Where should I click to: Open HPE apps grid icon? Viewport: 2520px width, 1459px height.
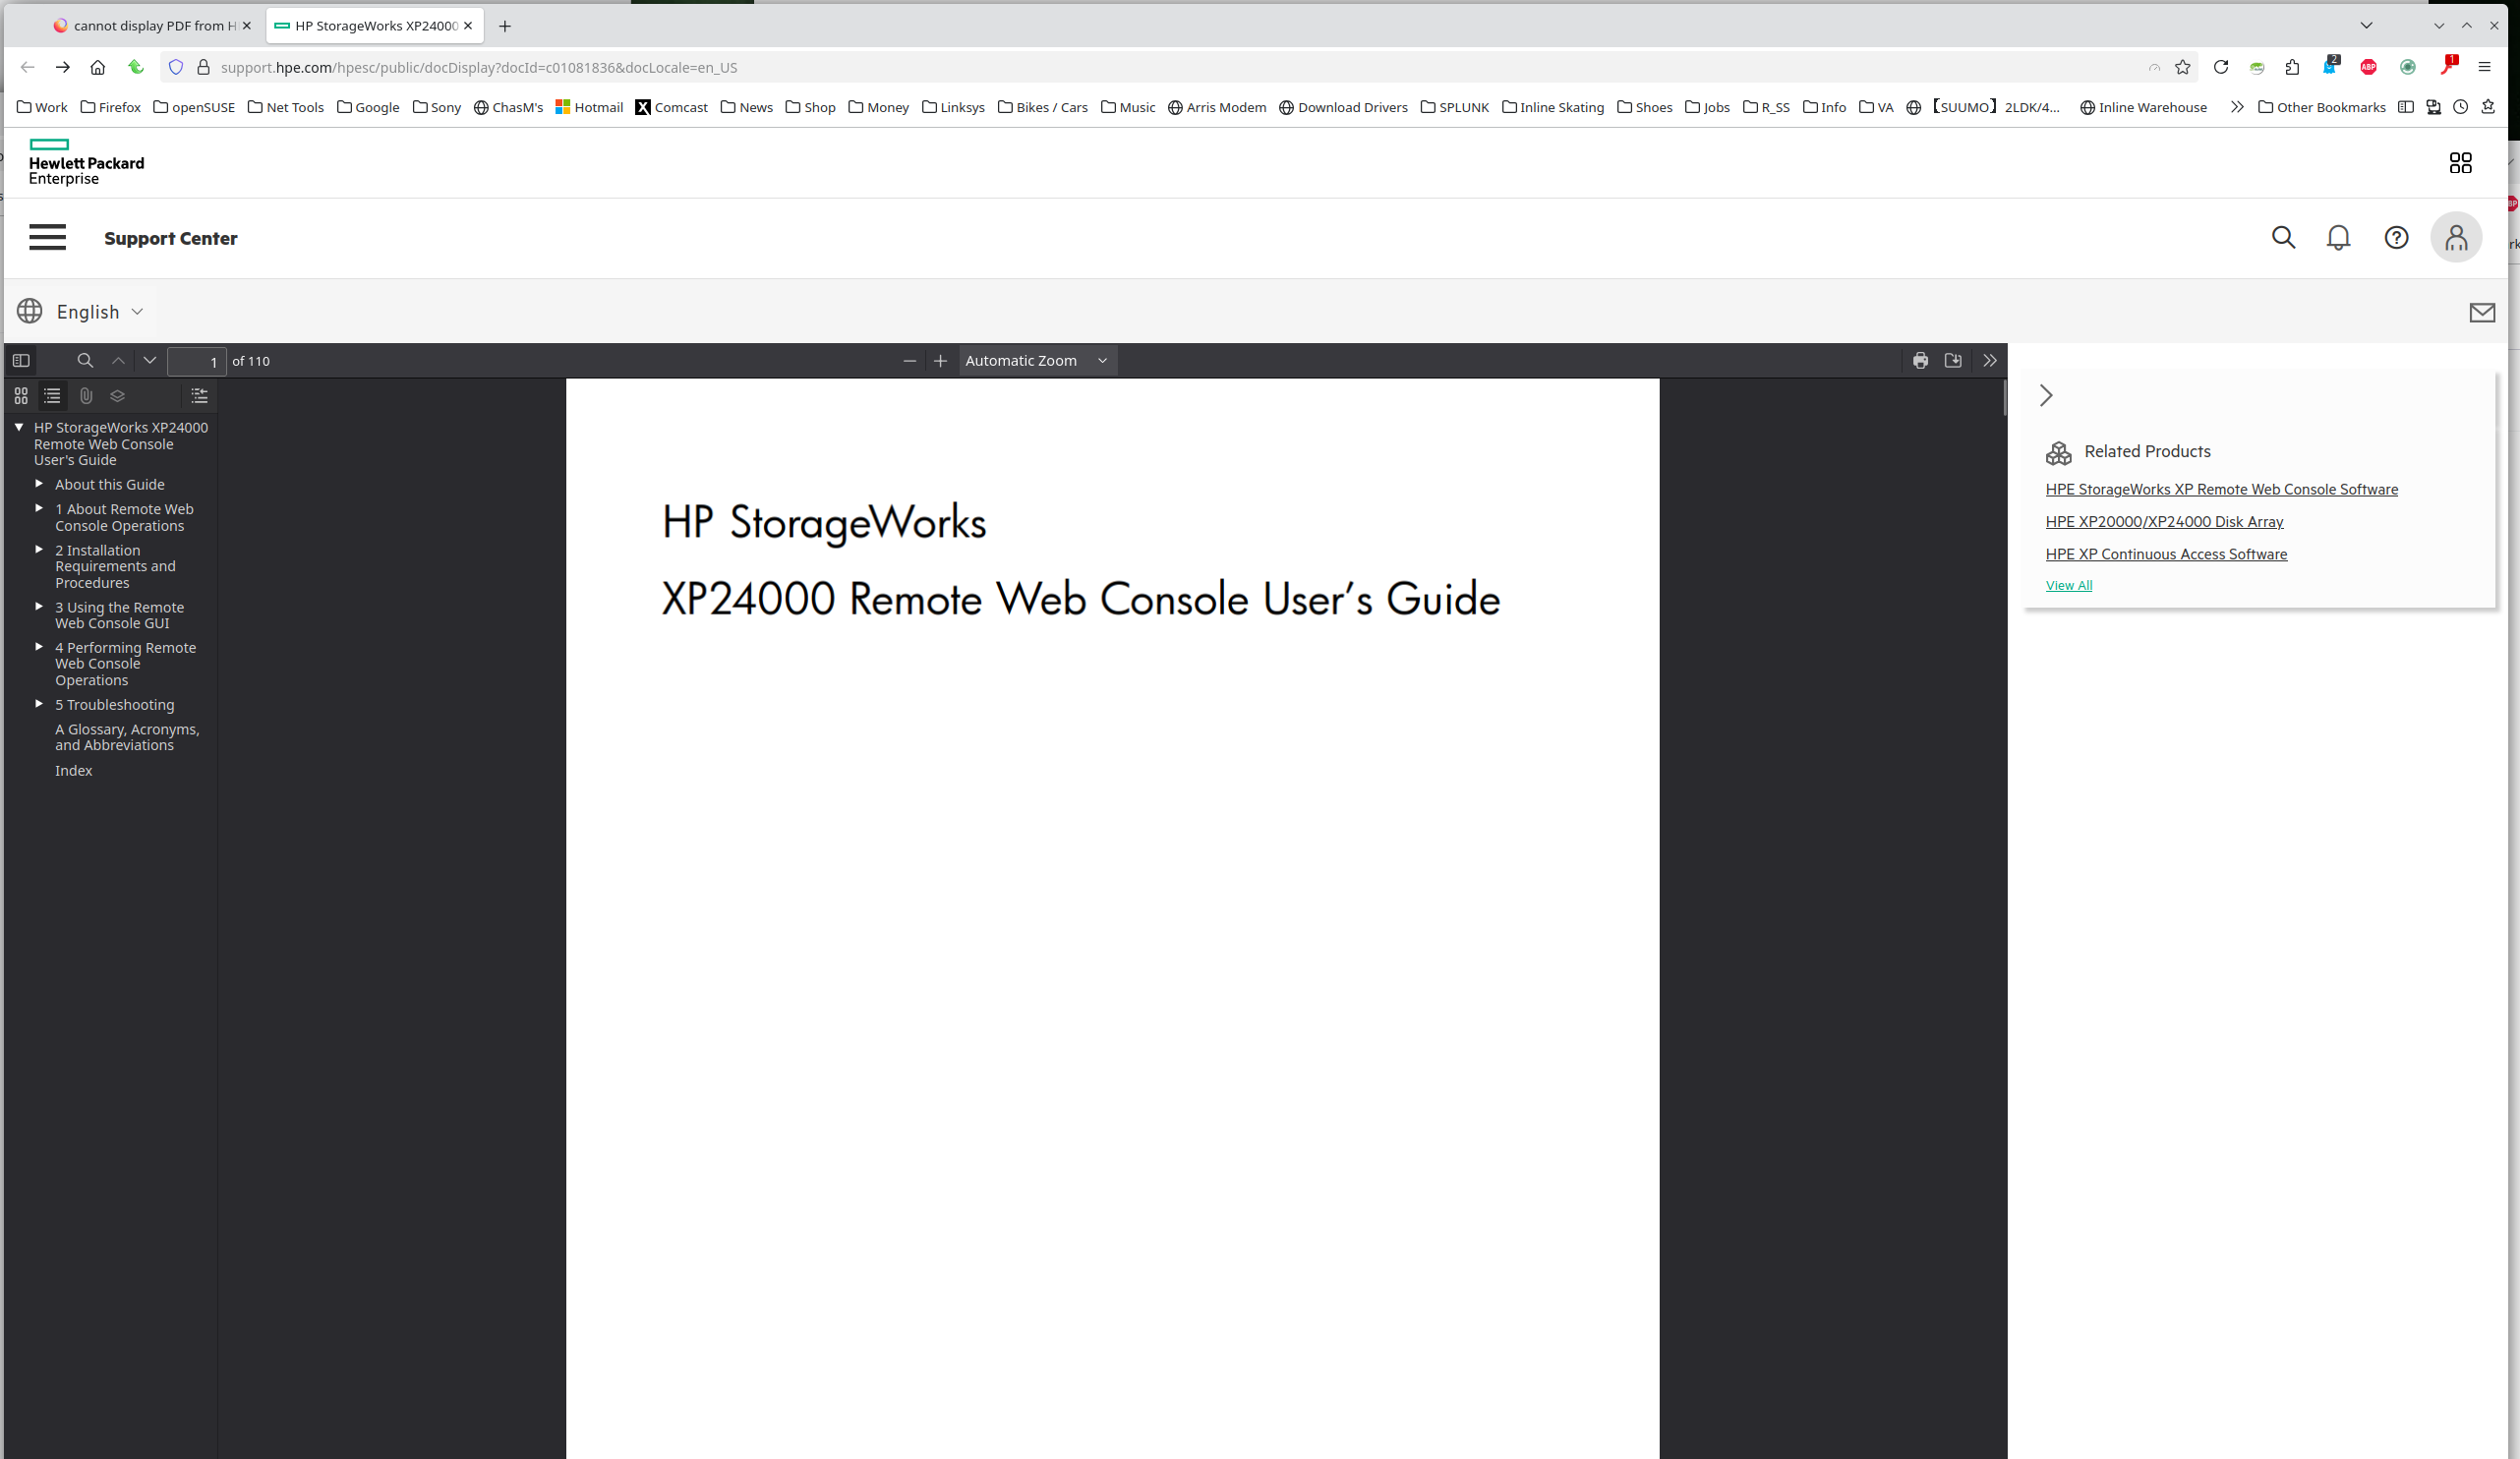[x=2460, y=163]
